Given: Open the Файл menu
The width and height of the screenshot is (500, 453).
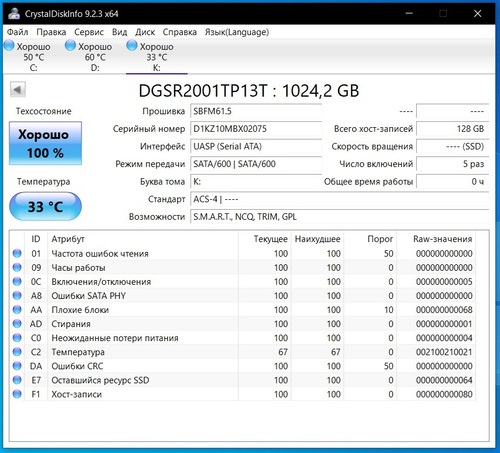Looking at the screenshot, I should pos(17,32).
